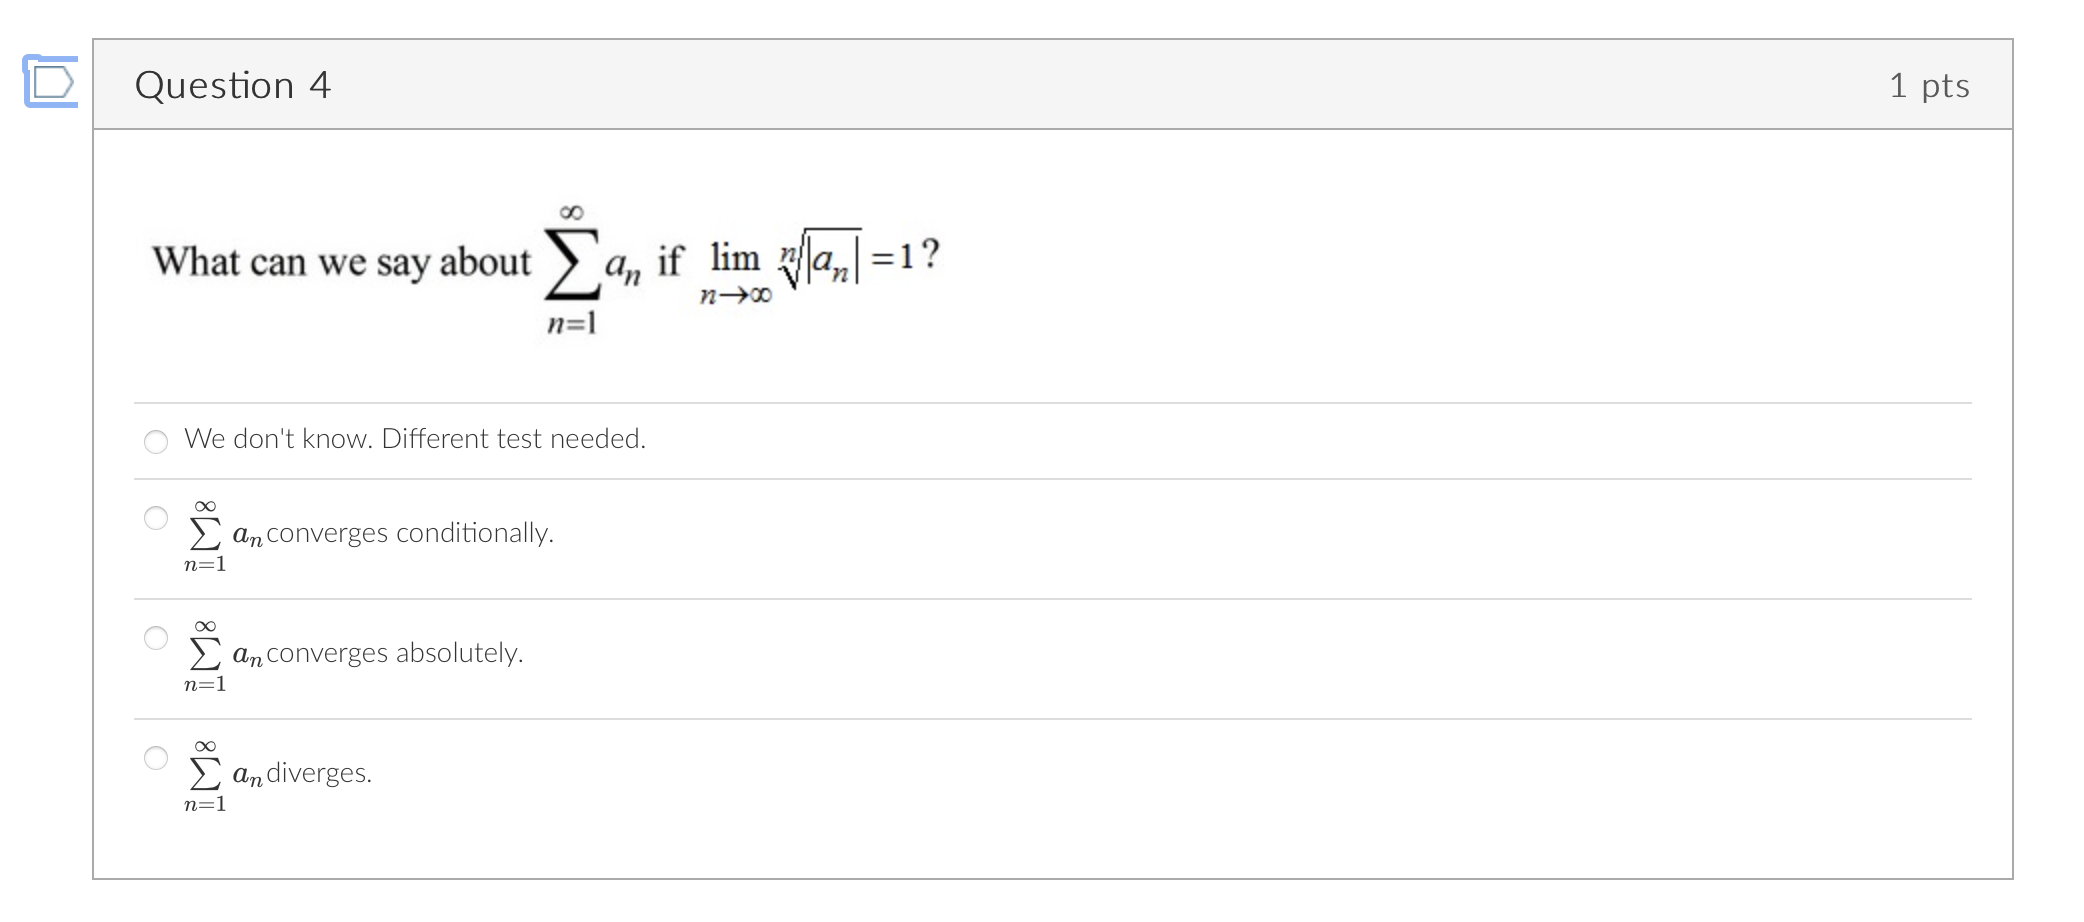Click the nth-root of |a_n| expression
This screenshot has height=922, width=2084.
pyautogui.click(x=820, y=260)
